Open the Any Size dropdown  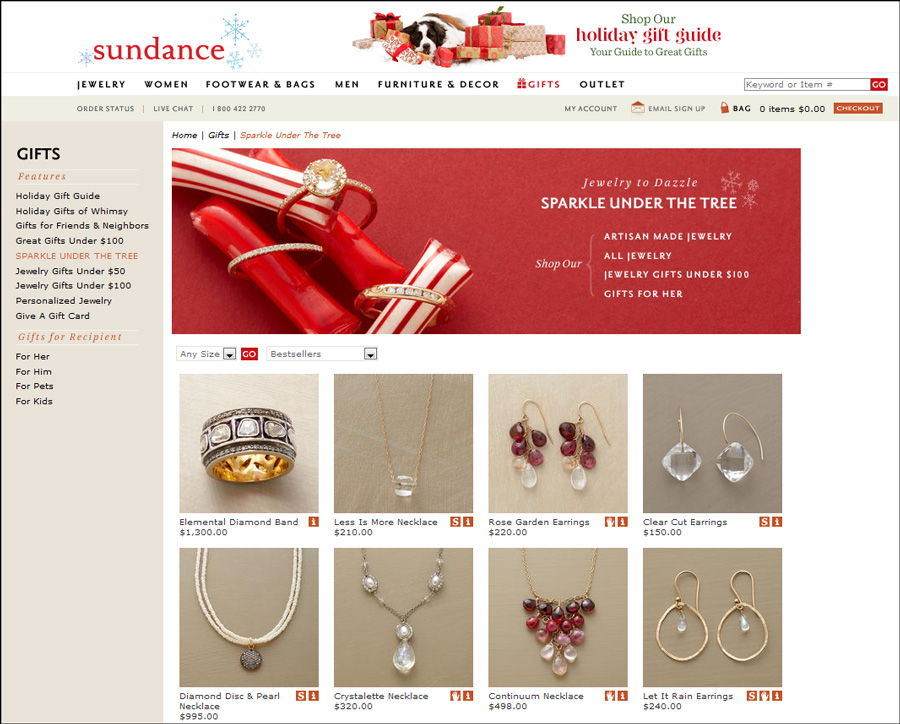(x=206, y=354)
